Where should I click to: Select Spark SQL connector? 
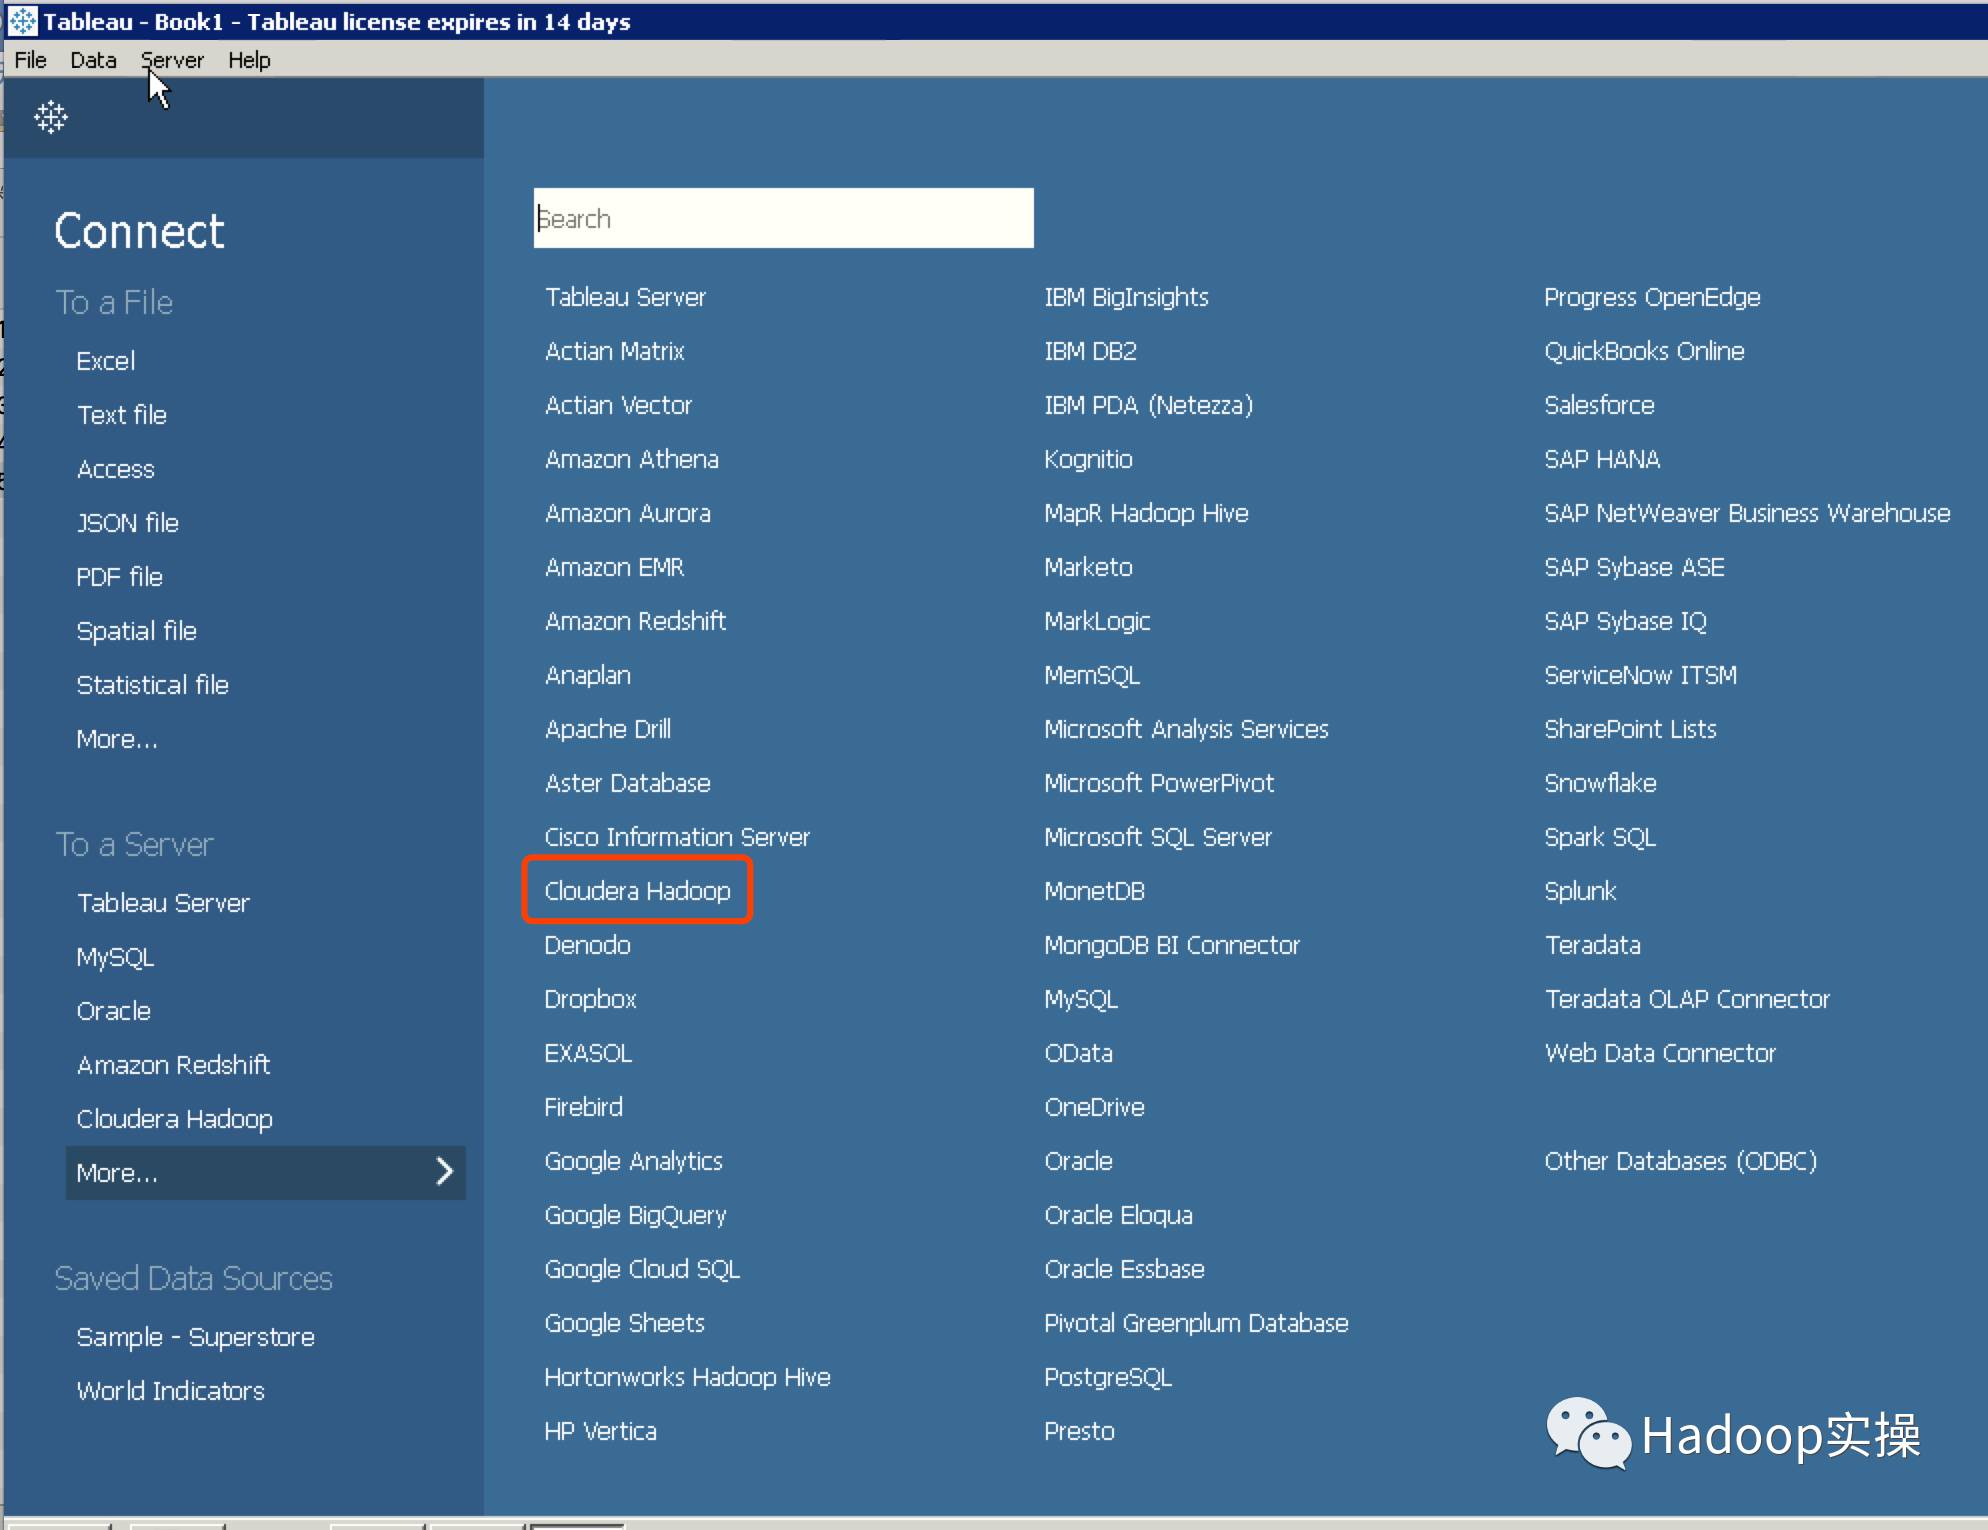coord(1600,837)
